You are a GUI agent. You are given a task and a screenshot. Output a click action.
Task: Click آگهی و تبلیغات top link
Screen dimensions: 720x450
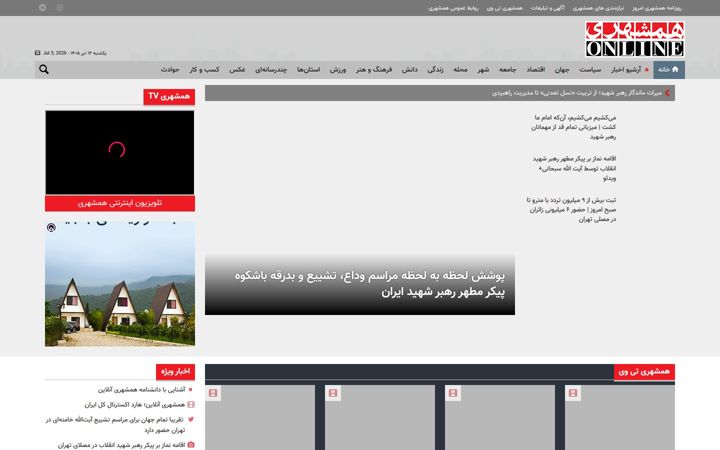tap(548, 8)
